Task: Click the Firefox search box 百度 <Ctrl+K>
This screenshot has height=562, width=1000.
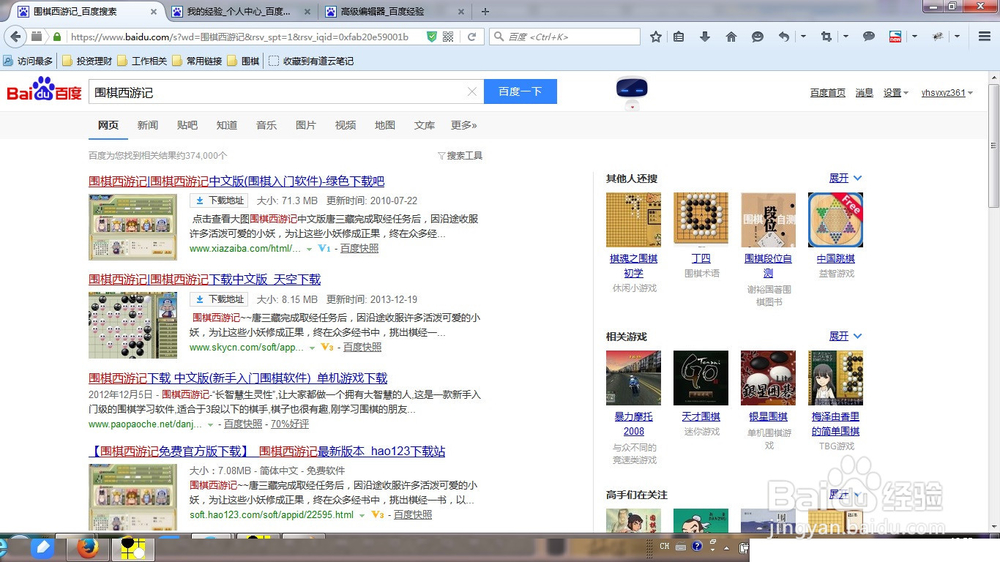Action: pos(564,37)
